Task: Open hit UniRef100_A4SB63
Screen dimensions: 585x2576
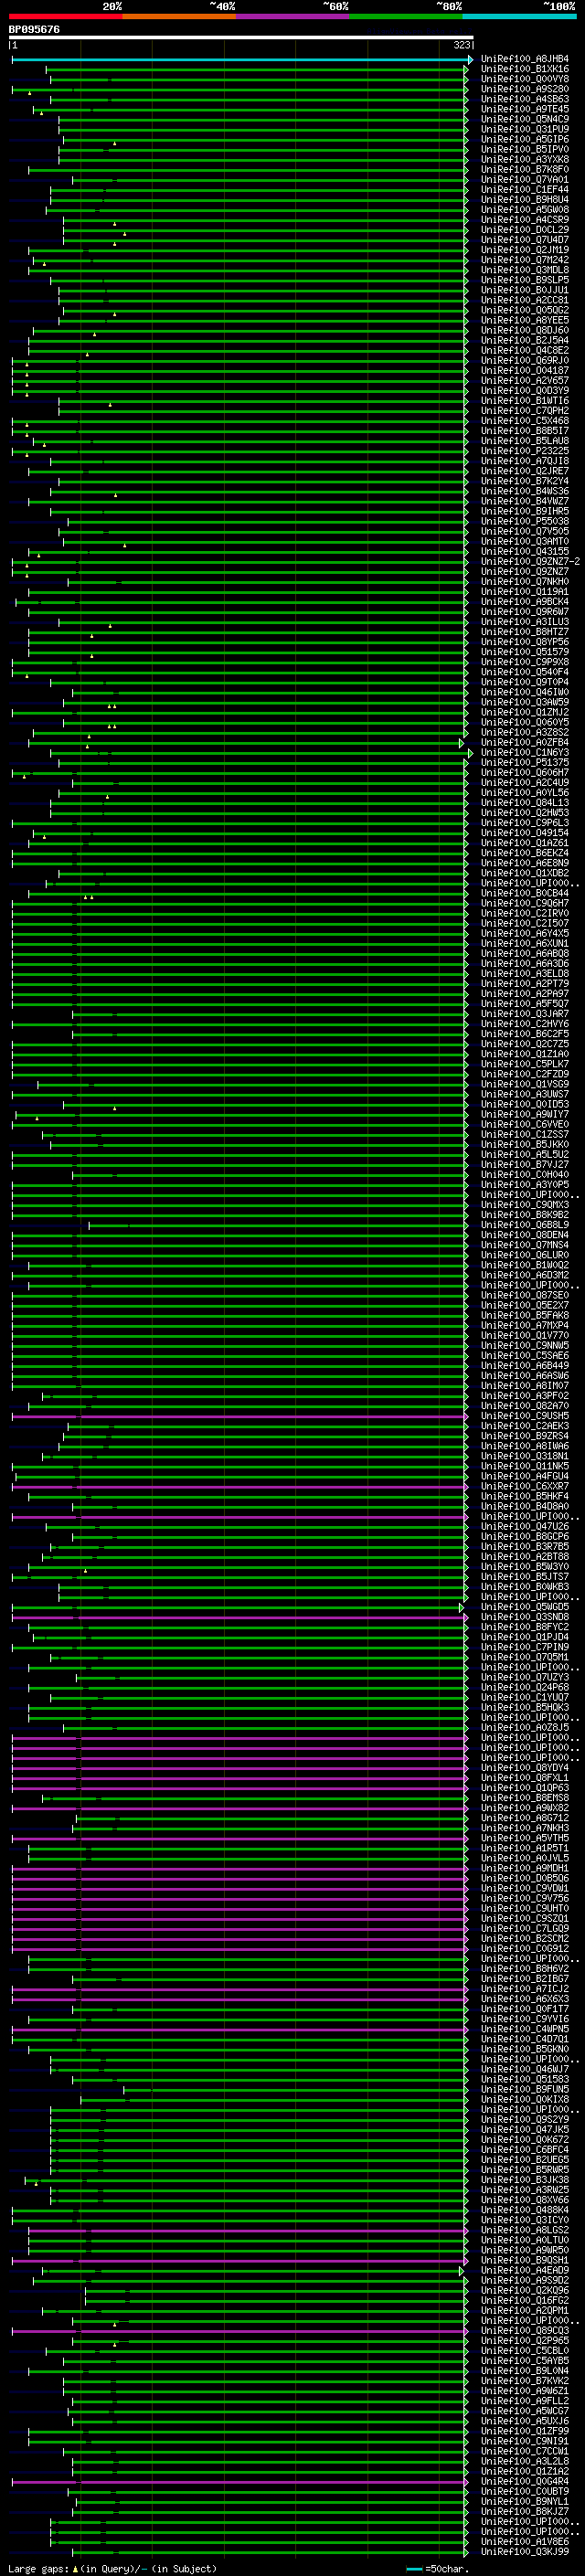Action: click(525, 99)
